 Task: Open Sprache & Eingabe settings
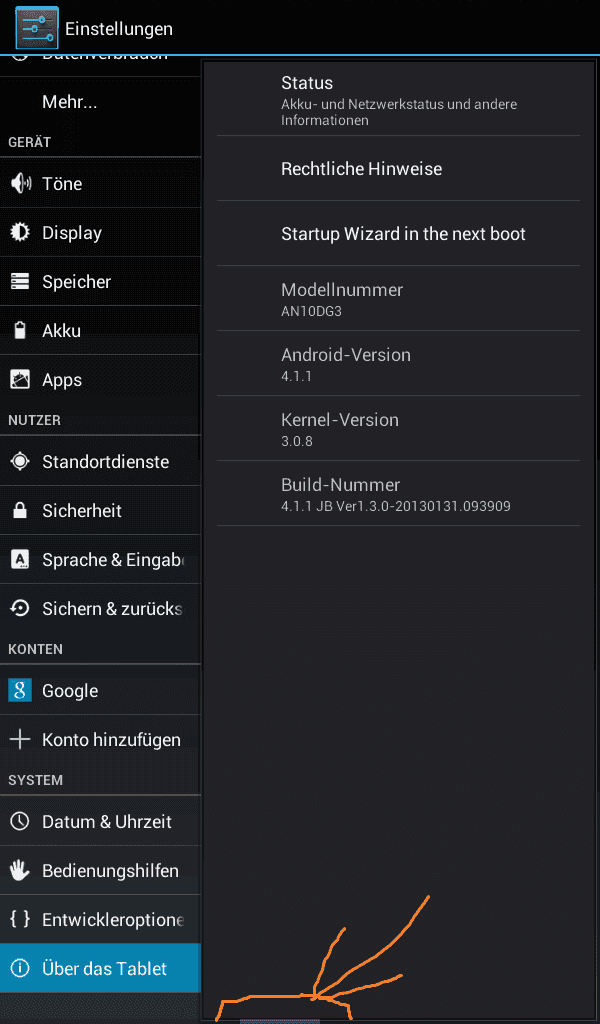click(x=100, y=560)
